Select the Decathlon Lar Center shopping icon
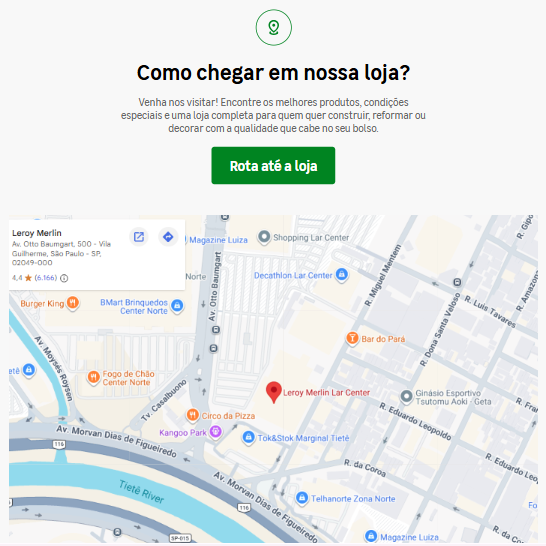The width and height of the screenshot is (546, 546). tap(342, 275)
